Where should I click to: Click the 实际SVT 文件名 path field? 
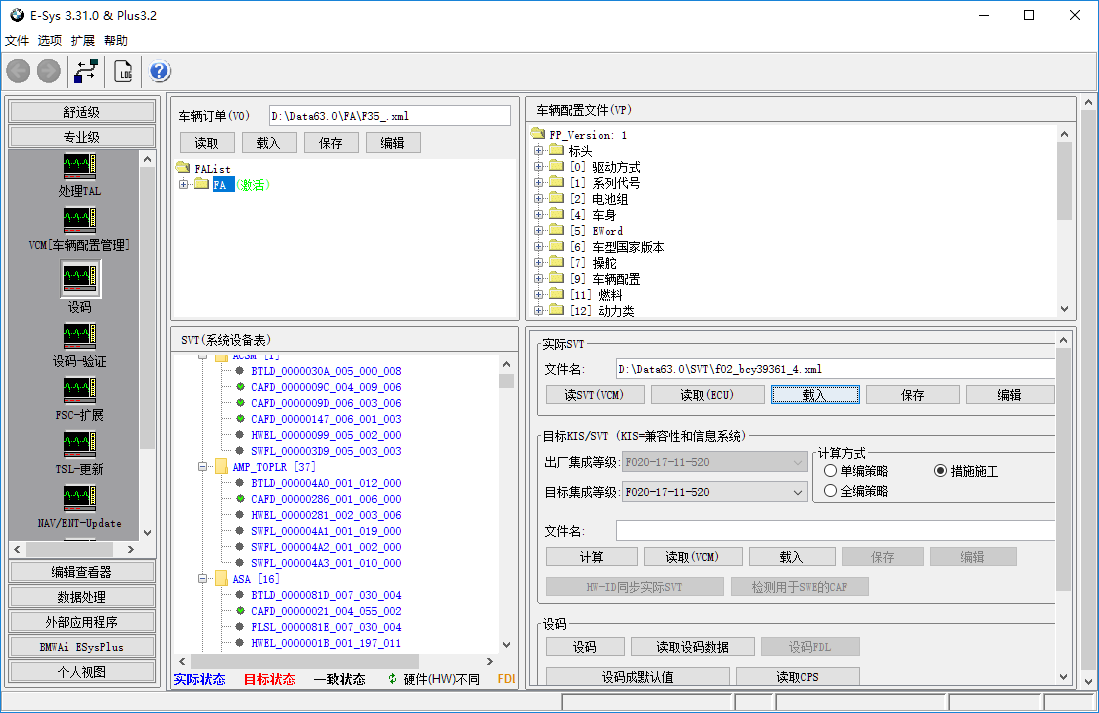[x=835, y=369]
